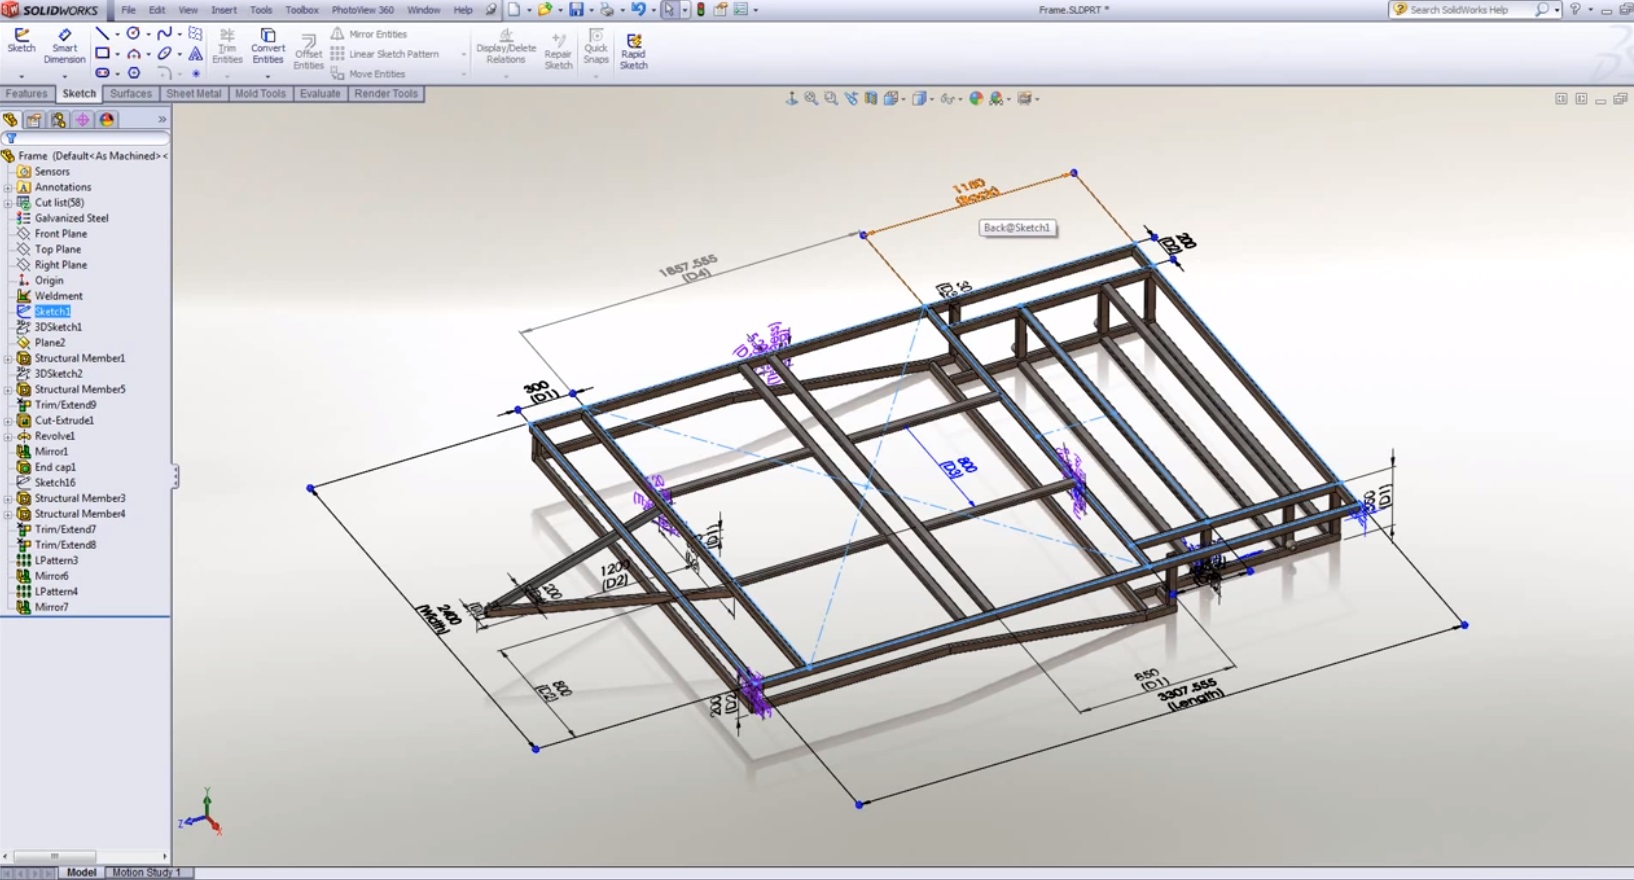This screenshot has height=880, width=1634.
Task: Expand the Structural Member1 tree node
Action: tap(8, 358)
